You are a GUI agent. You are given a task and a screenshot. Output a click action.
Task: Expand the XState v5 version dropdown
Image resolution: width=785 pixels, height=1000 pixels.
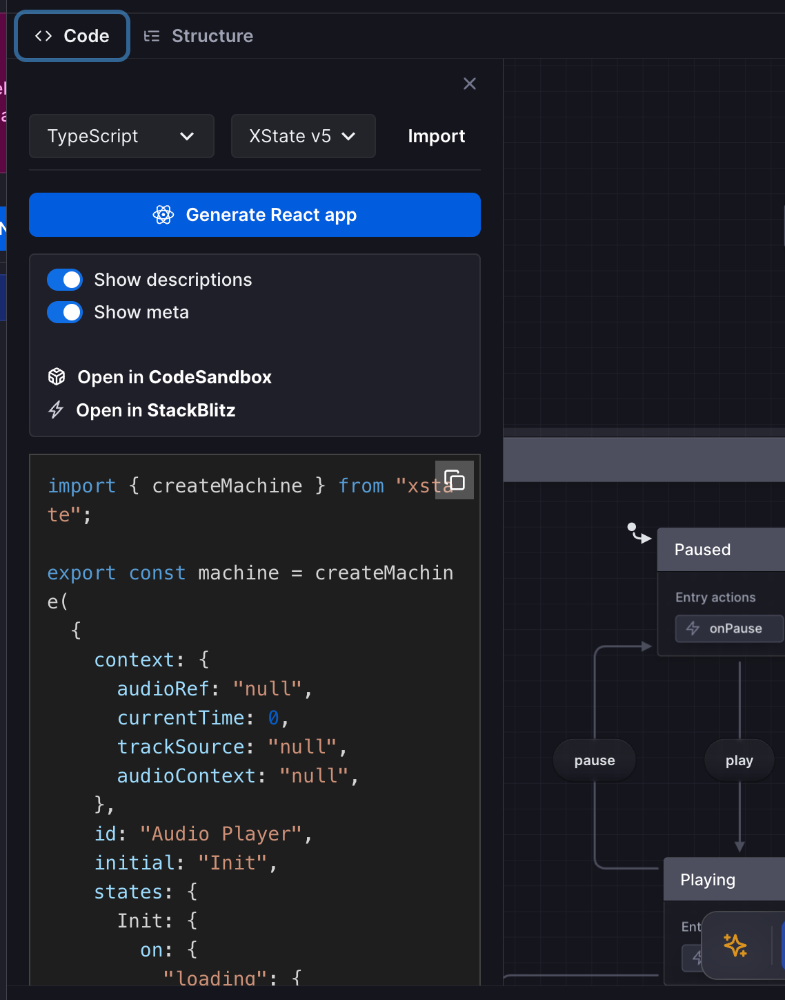(x=303, y=136)
